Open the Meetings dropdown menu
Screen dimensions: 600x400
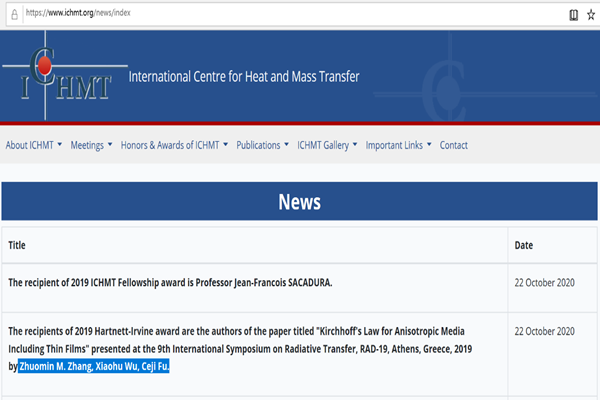coord(91,145)
